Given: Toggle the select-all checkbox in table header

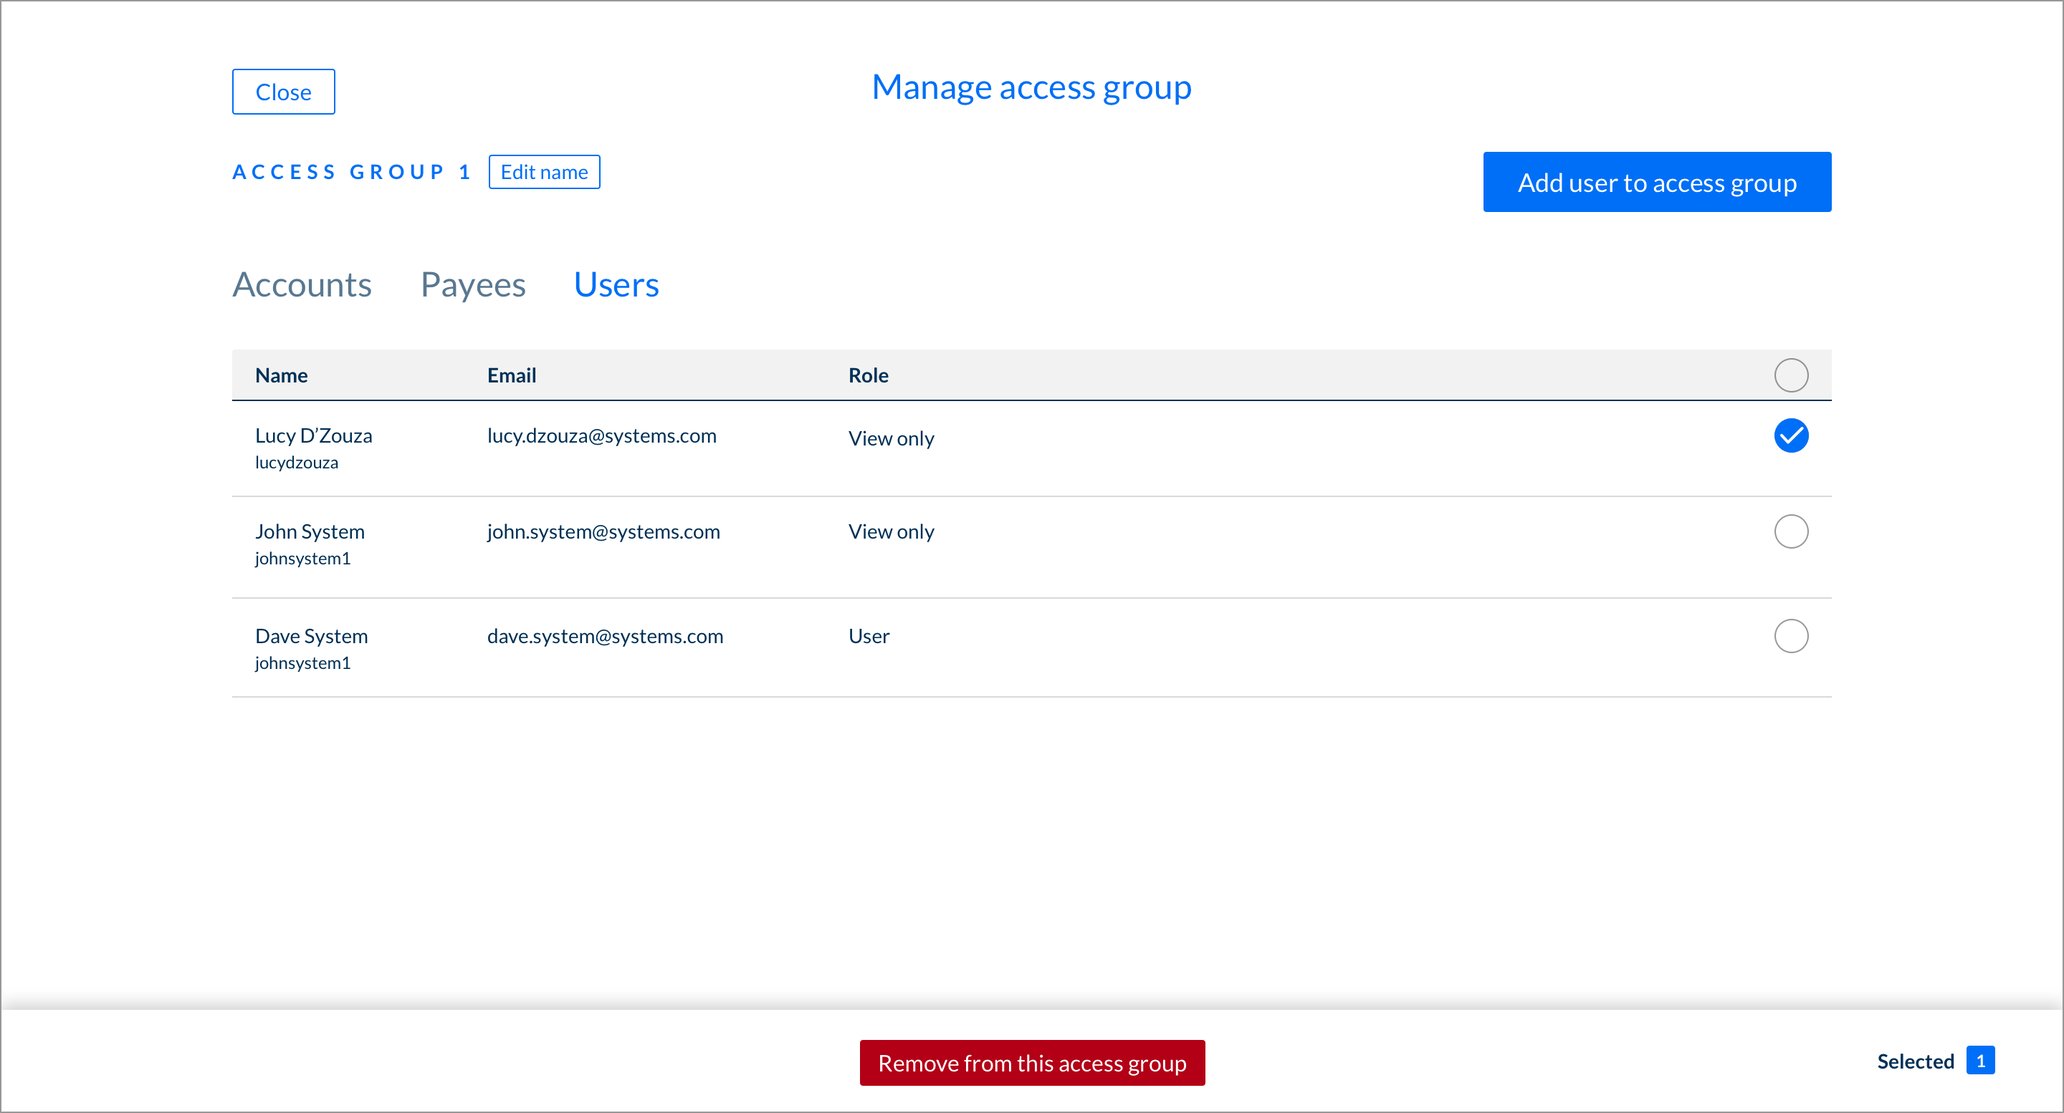Looking at the screenshot, I should 1791,375.
